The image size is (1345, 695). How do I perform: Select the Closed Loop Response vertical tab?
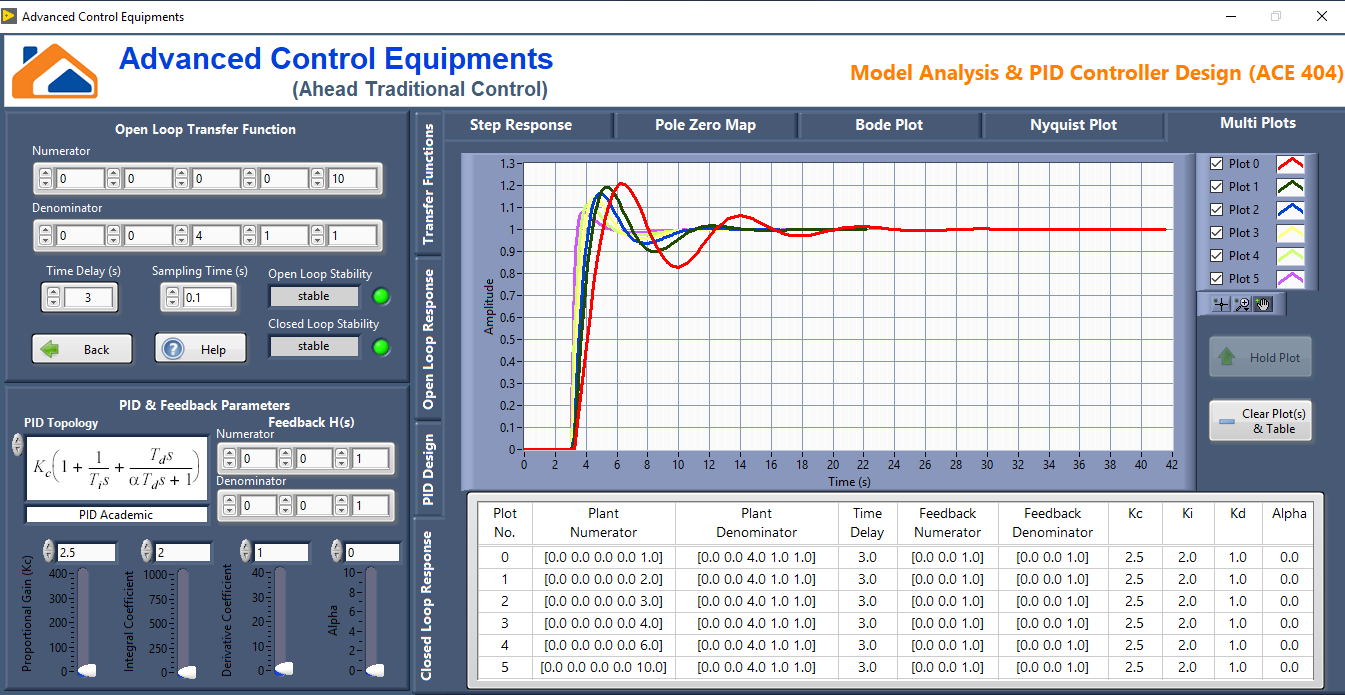coord(428,605)
